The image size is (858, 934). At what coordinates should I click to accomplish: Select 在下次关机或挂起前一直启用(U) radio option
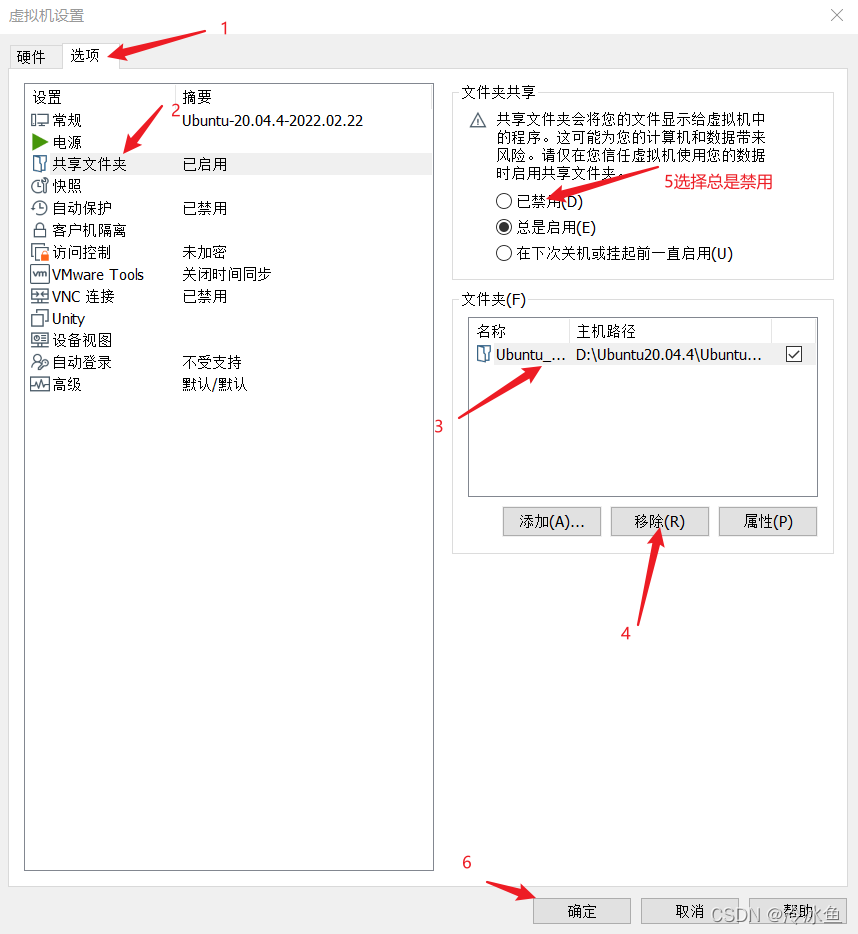[x=504, y=253]
